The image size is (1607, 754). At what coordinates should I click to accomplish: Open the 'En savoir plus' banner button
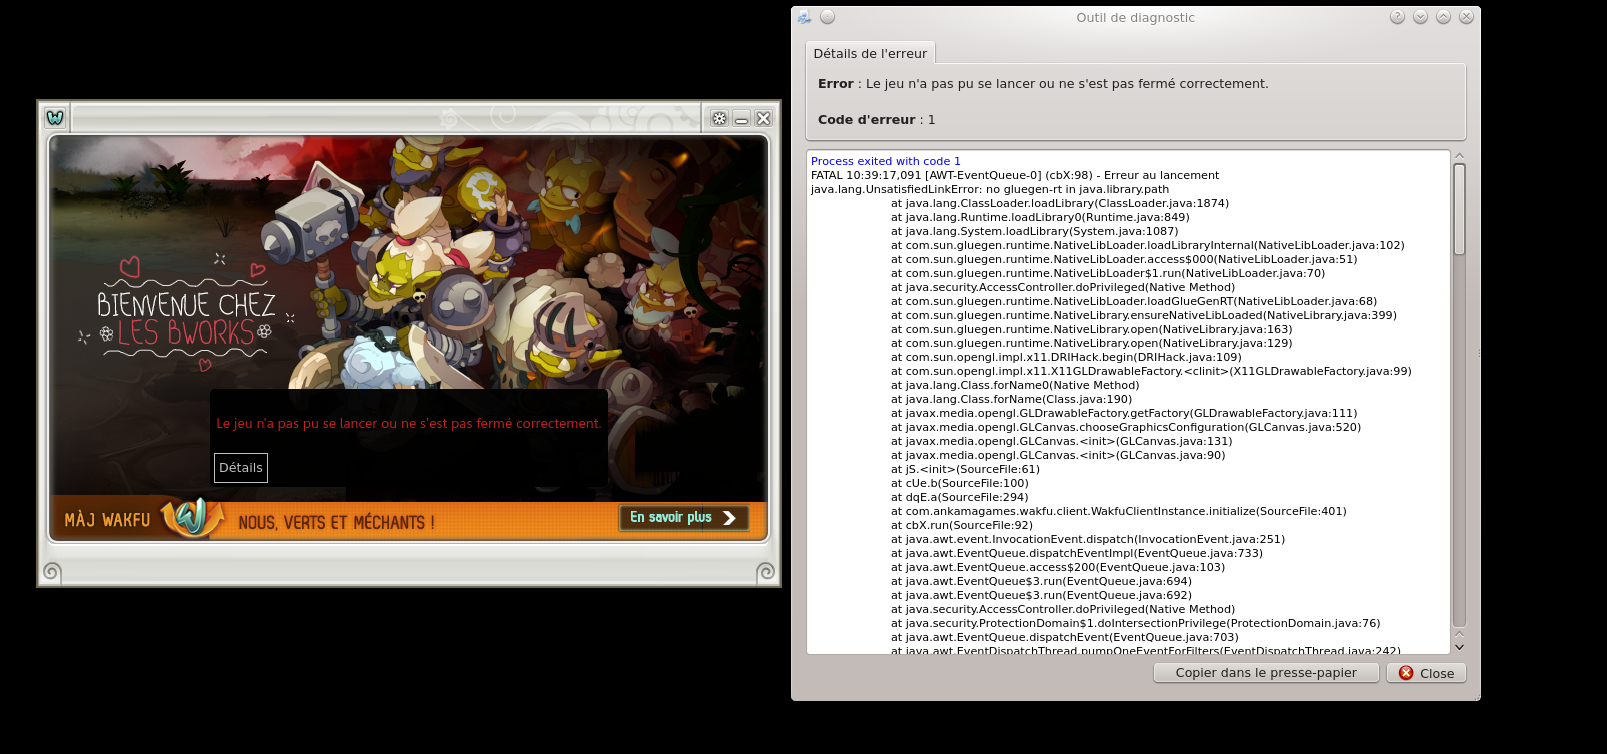[x=683, y=517]
